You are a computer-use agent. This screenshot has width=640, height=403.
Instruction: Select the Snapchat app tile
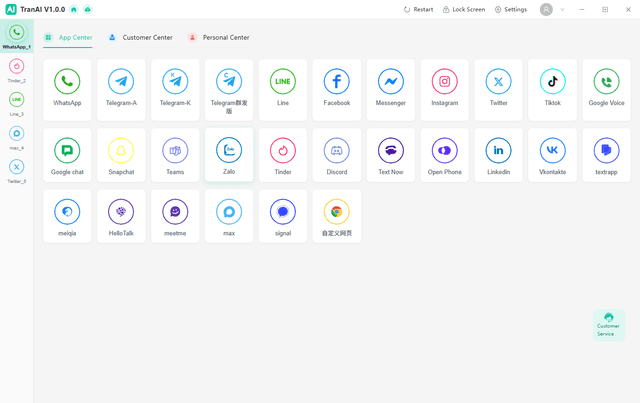[x=121, y=155]
